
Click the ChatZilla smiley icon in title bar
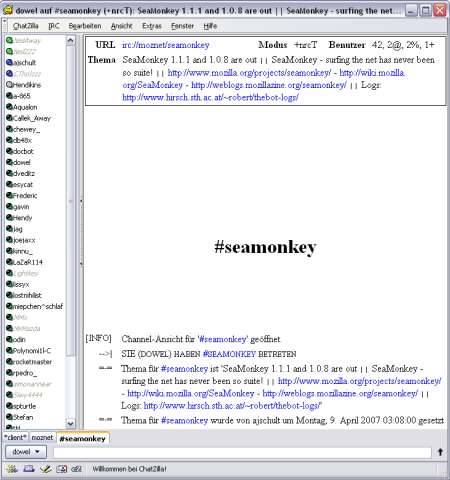[8, 10]
